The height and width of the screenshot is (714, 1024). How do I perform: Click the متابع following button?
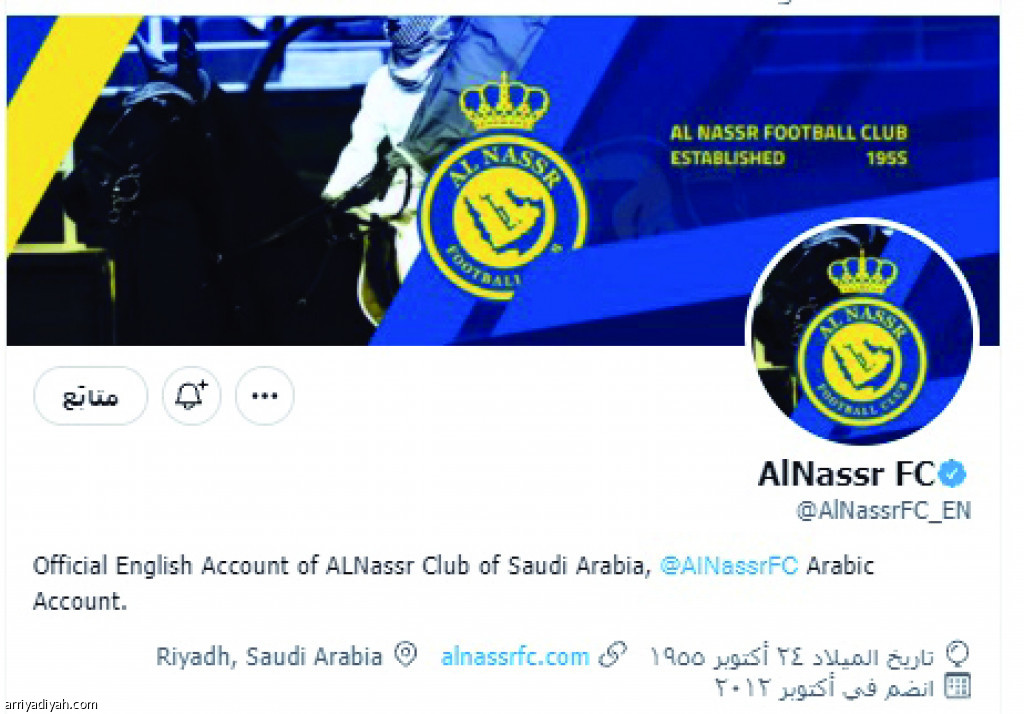click(91, 396)
